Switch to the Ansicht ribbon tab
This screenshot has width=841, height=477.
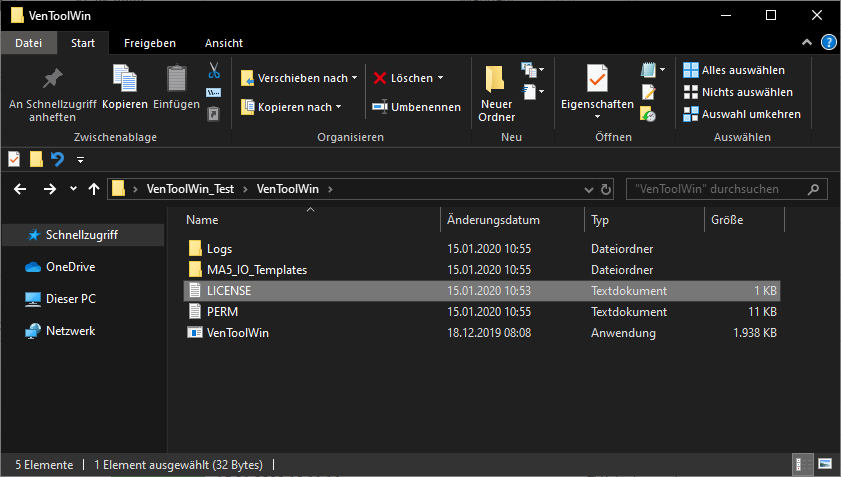[224, 43]
